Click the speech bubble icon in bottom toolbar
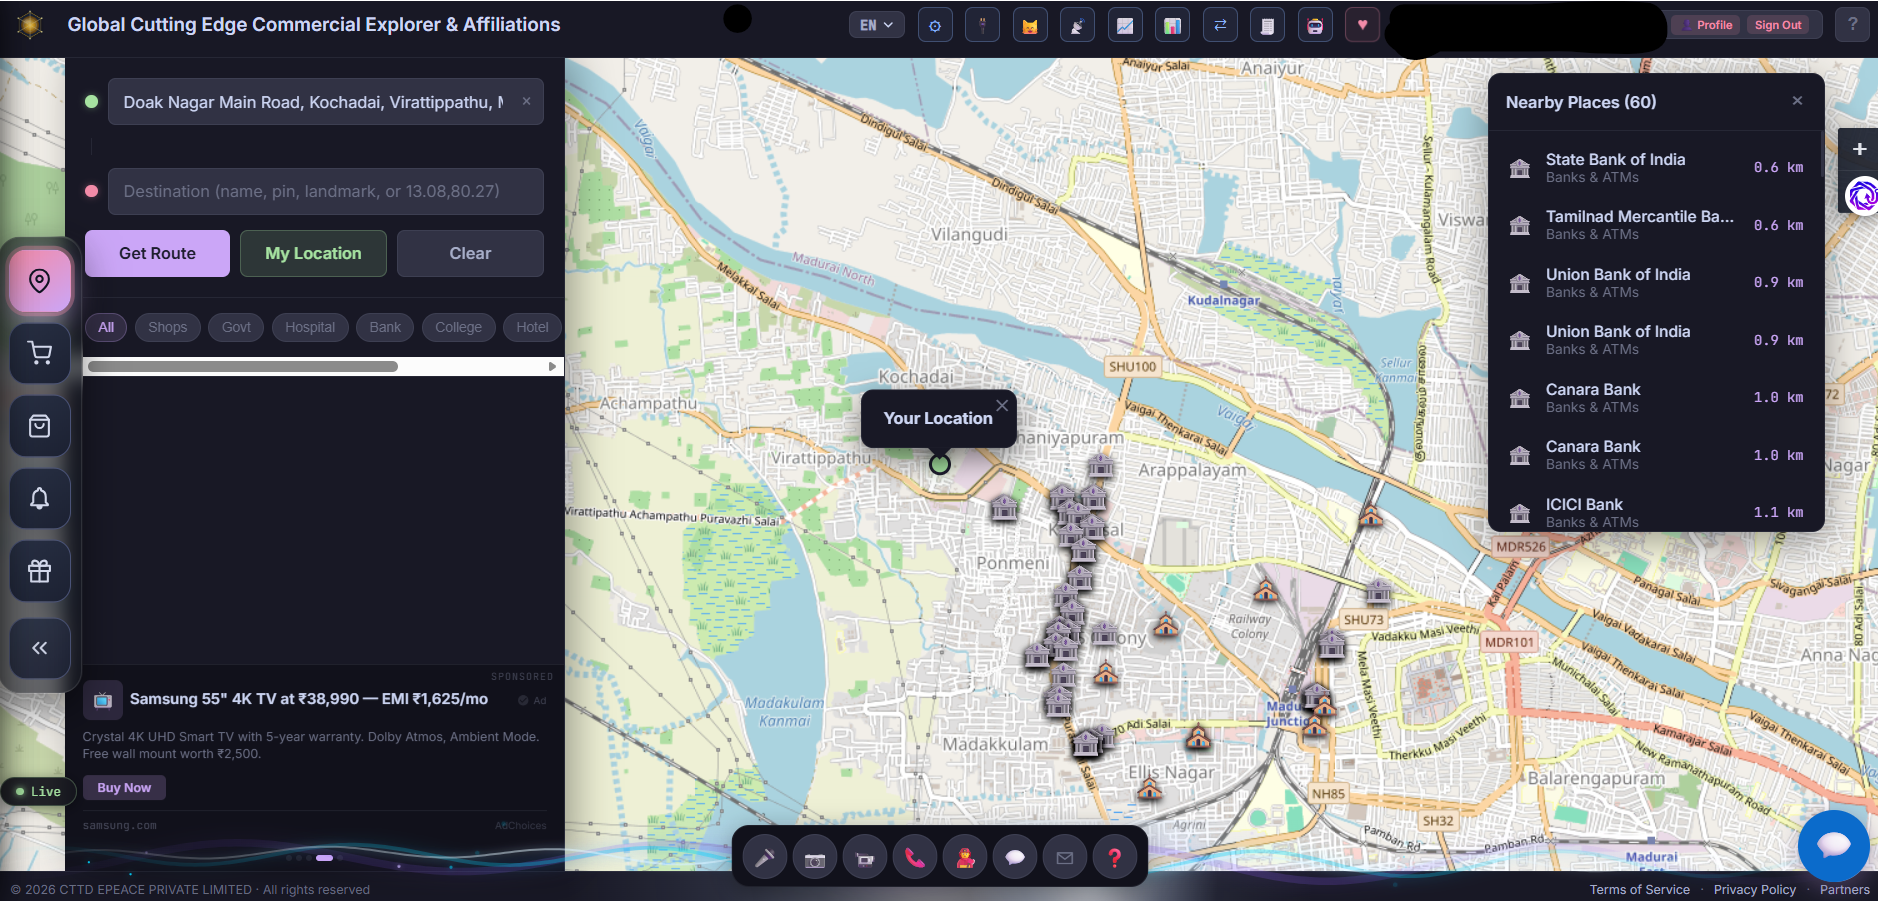 (1015, 858)
